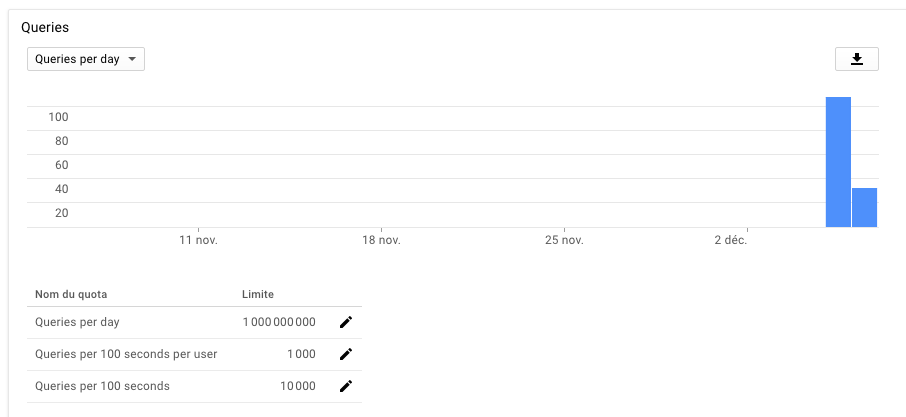906x417 pixels.
Task: Click the Queries per day table row
Action: click(77, 322)
